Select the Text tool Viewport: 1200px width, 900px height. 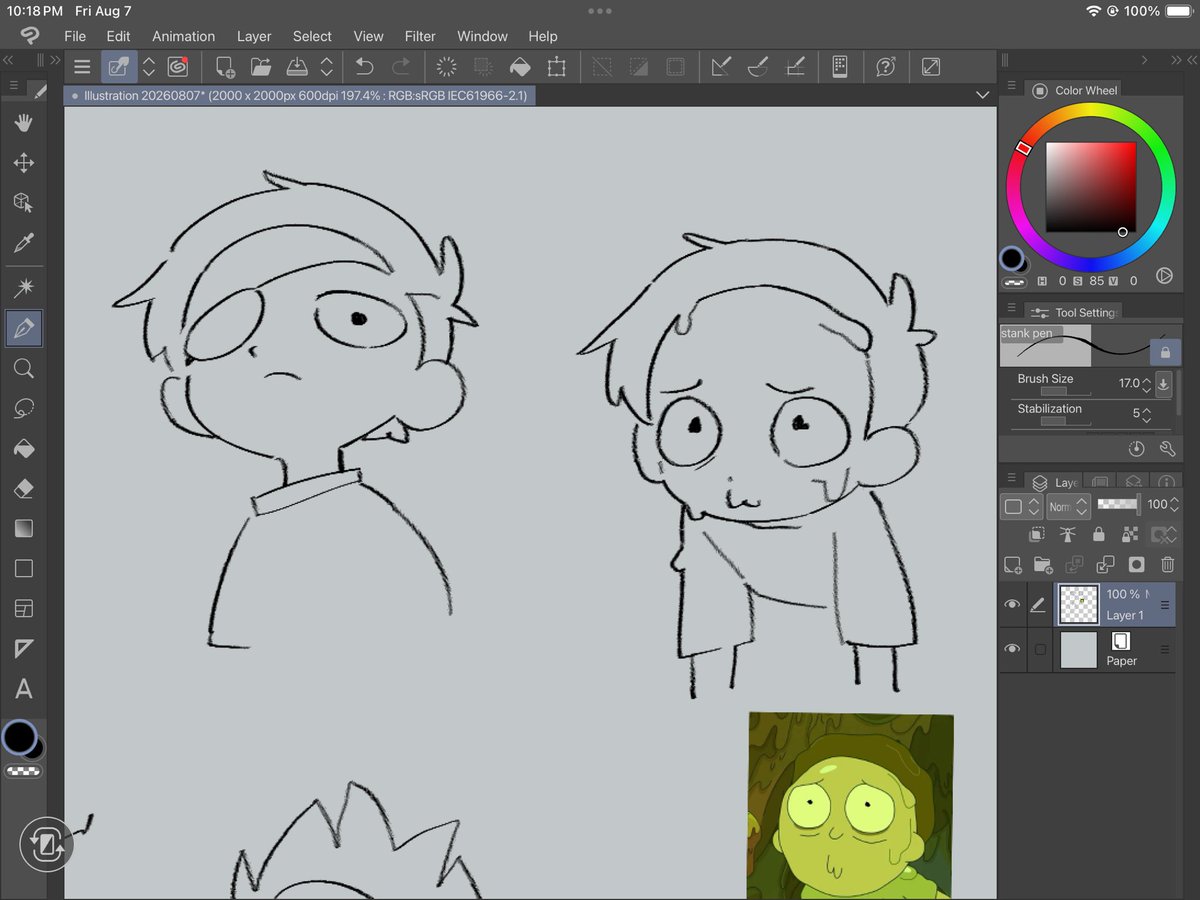tap(24, 689)
